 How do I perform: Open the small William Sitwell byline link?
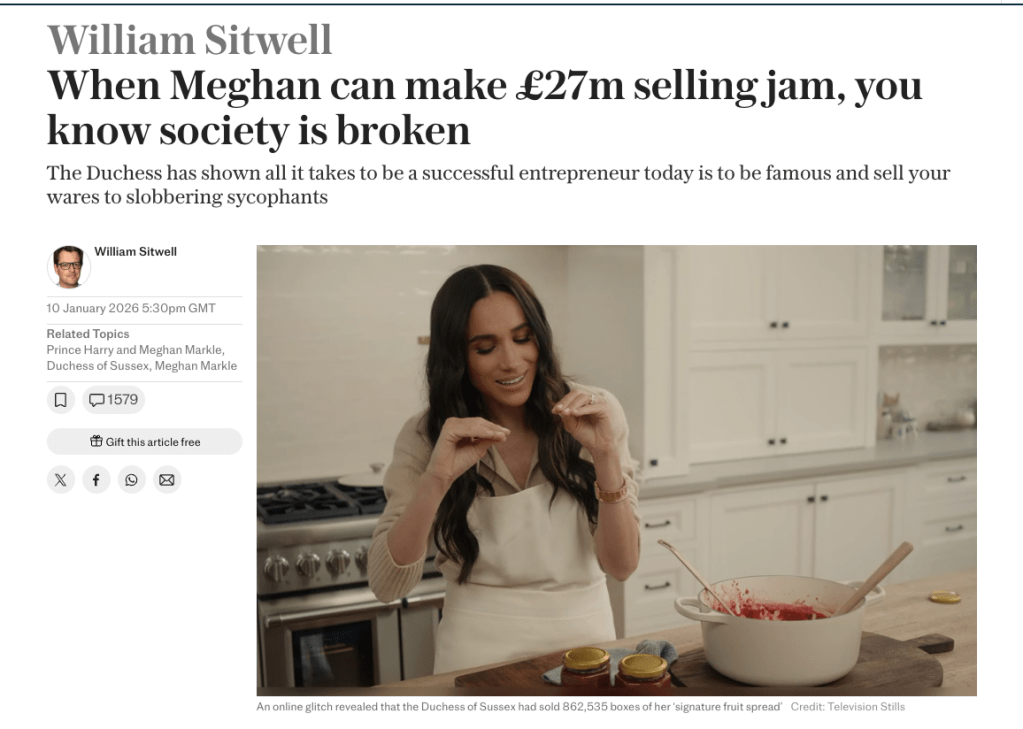(x=136, y=252)
